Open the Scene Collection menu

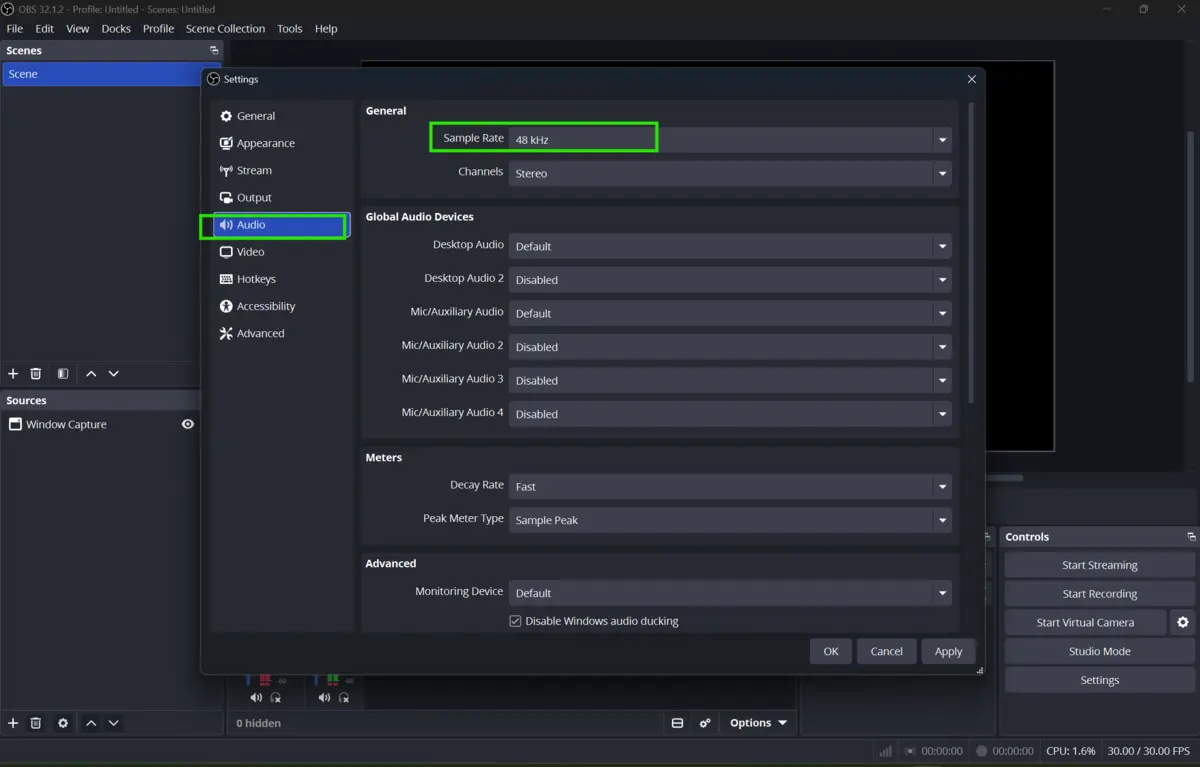pyautogui.click(x=225, y=29)
